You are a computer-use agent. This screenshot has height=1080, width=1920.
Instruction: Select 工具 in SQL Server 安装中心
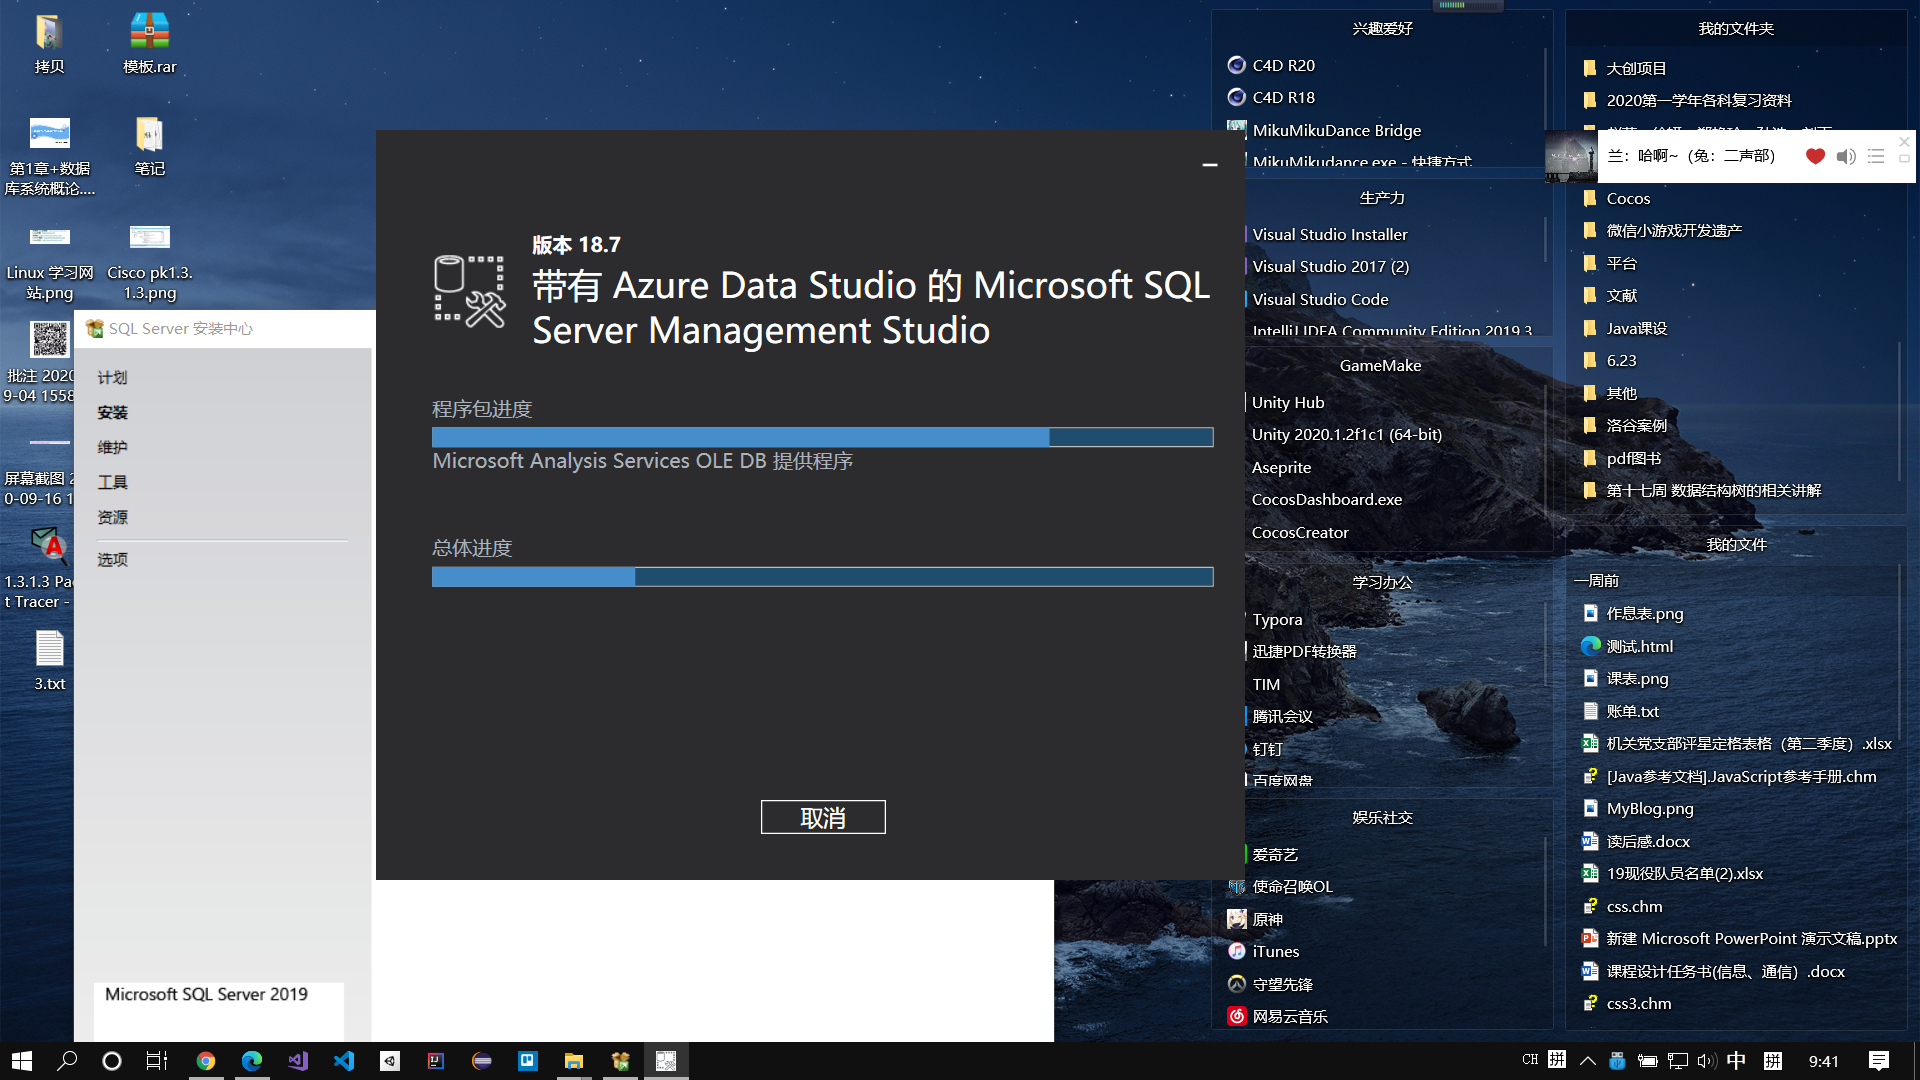112,482
